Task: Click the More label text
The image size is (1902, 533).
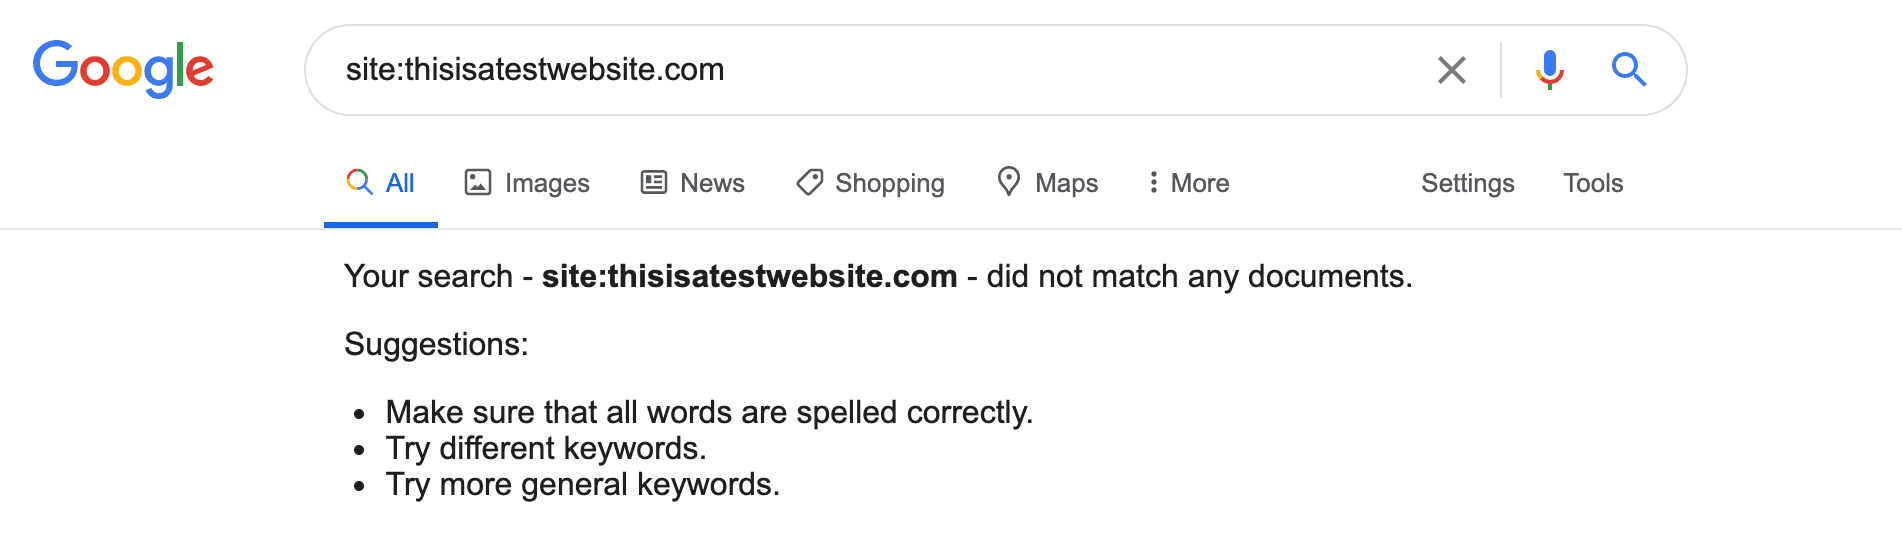Action: coord(1200,183)
